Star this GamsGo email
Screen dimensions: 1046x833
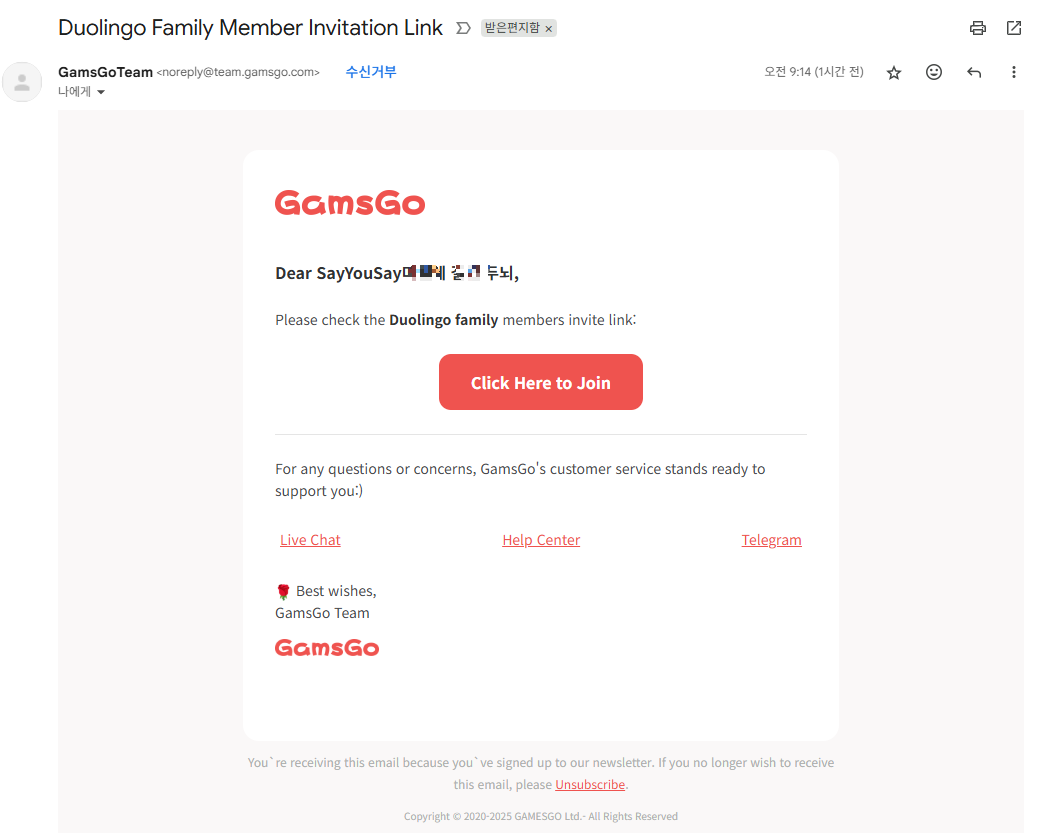pos(894,73)
